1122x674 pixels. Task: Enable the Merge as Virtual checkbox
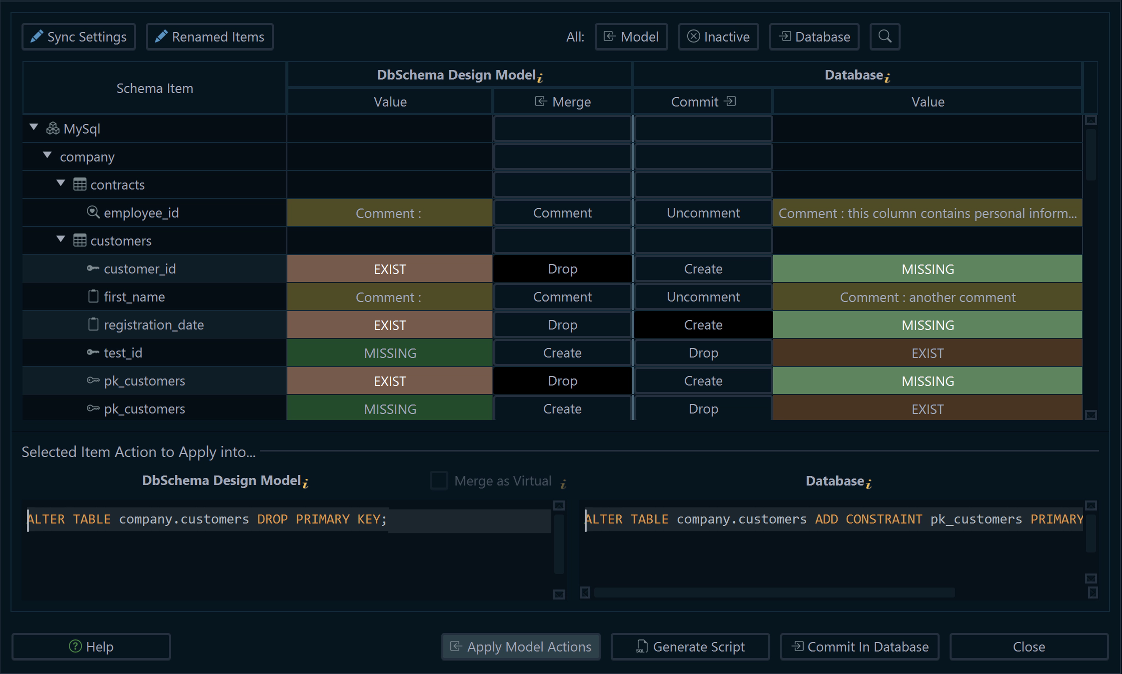pyautogui.click(x=439, y=480)
